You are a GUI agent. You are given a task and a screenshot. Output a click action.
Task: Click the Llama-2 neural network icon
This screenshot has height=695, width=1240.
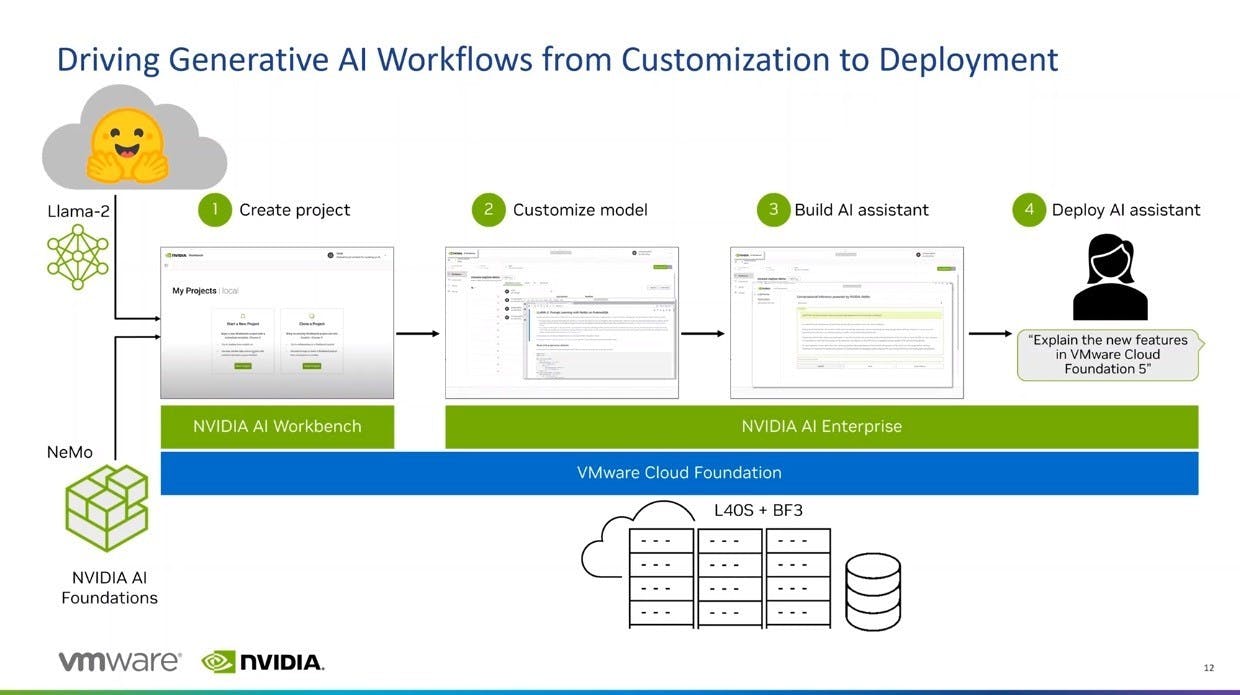point(77,256)
